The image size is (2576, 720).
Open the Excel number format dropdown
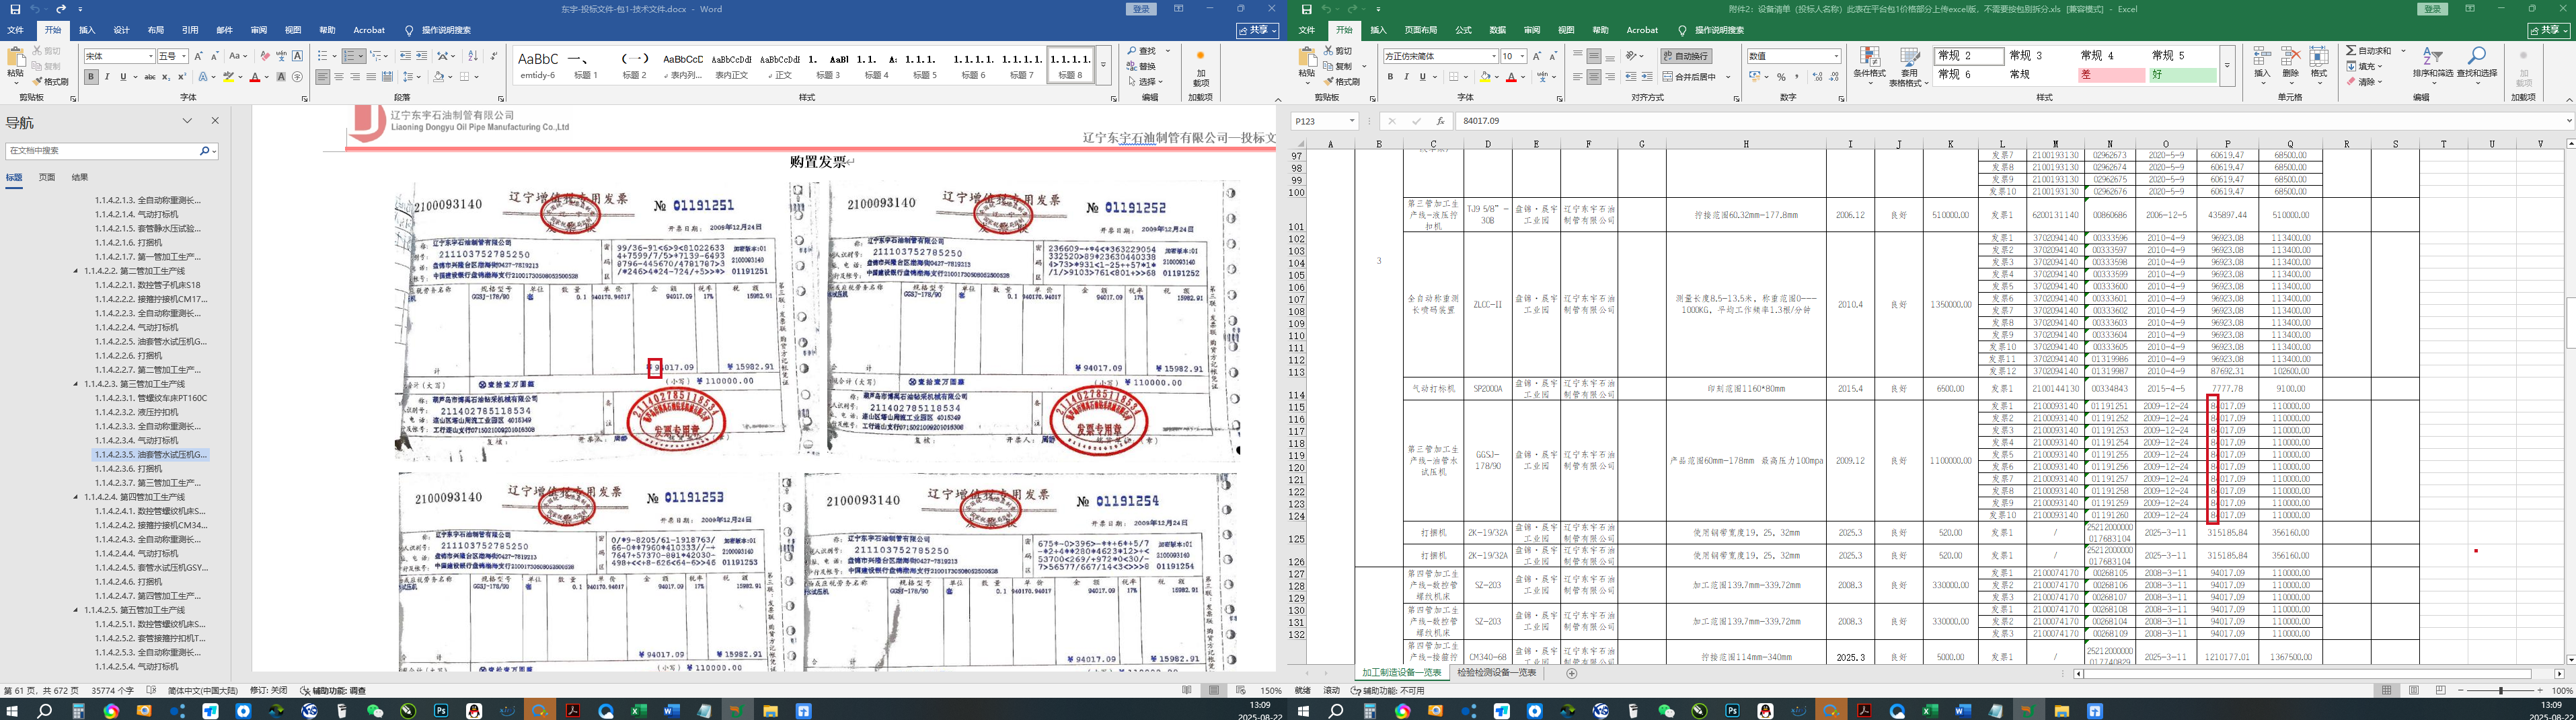pyautogui.click(x=1836, y=56)
